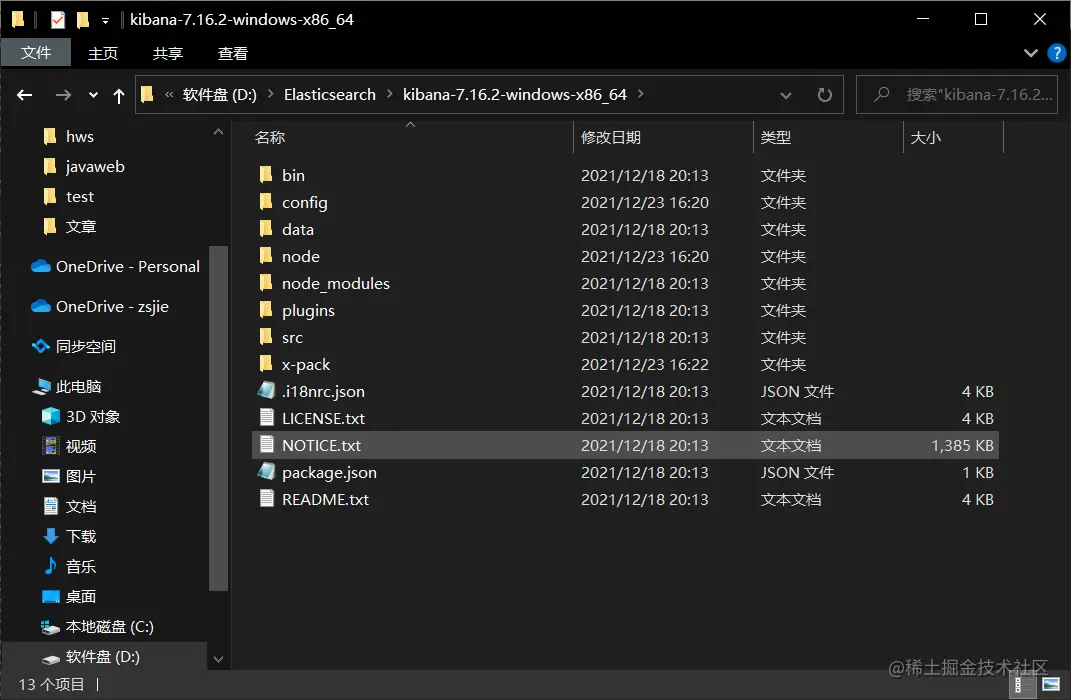This screenshot has height=700, width=1071.
Task: Click navigation pane scroll up arrow
Action: coord(219,132)
